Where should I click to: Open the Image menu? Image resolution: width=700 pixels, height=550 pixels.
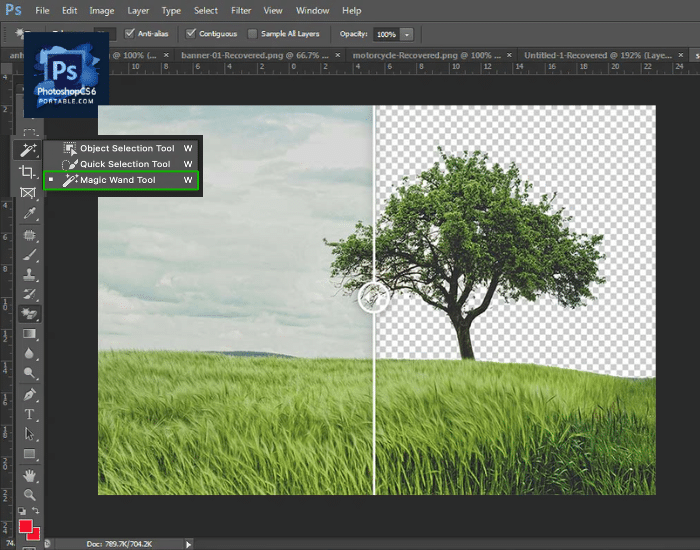102,10
